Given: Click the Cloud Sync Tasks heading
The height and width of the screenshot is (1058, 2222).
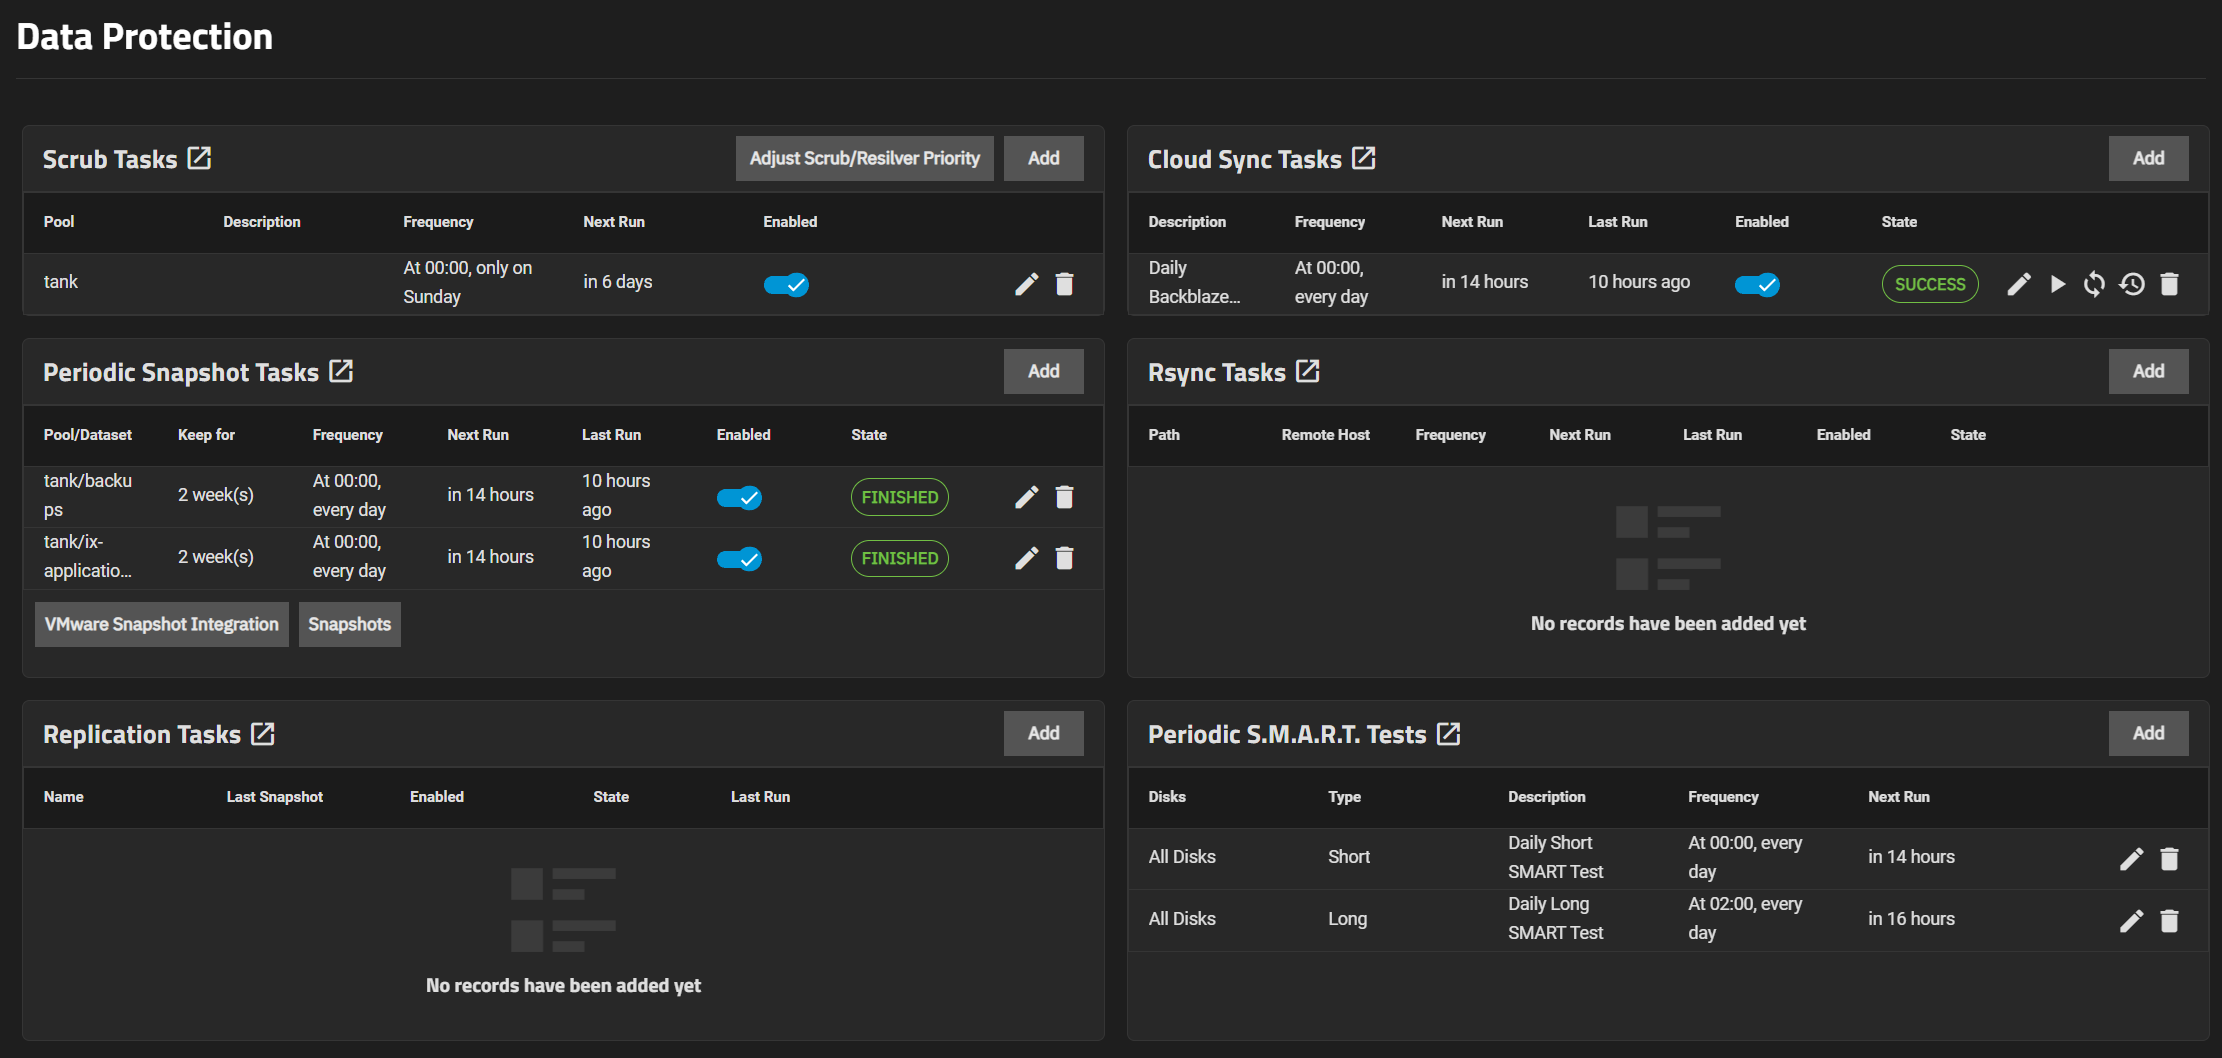Looking at the screenshot, I should pos(1245,159).
